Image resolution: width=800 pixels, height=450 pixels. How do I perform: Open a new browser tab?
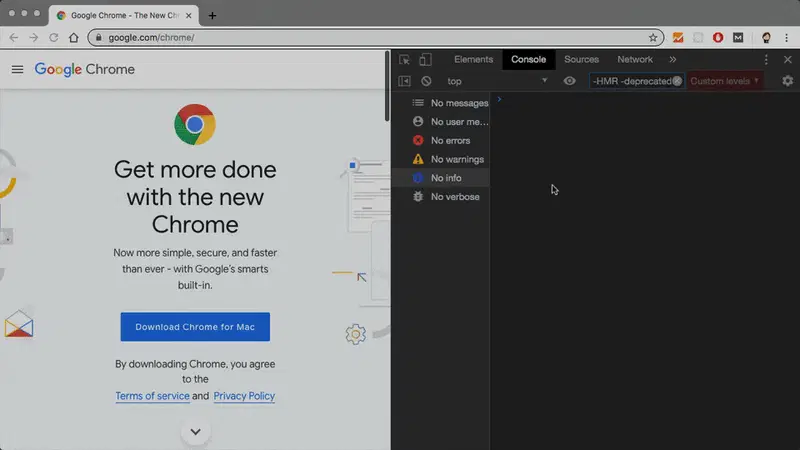[212, 16]
